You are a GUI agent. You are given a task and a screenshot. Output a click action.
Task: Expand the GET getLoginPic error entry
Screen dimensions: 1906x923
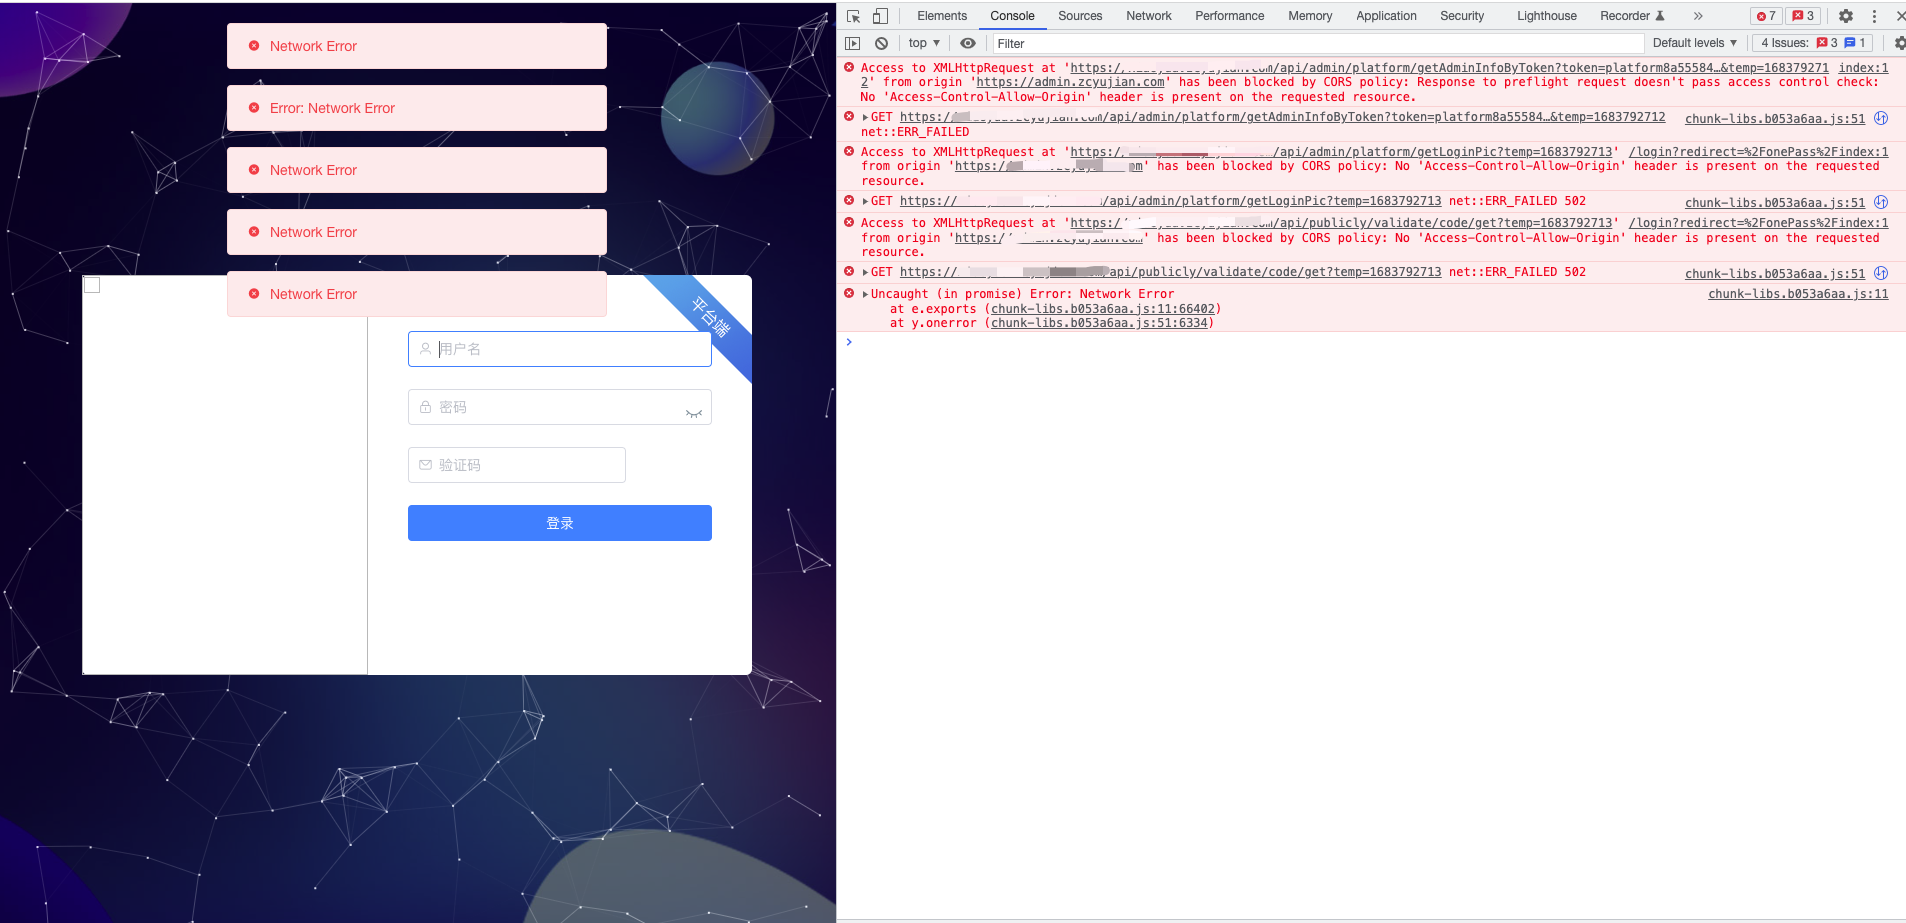pyautogui.click(x=865, y=201)
